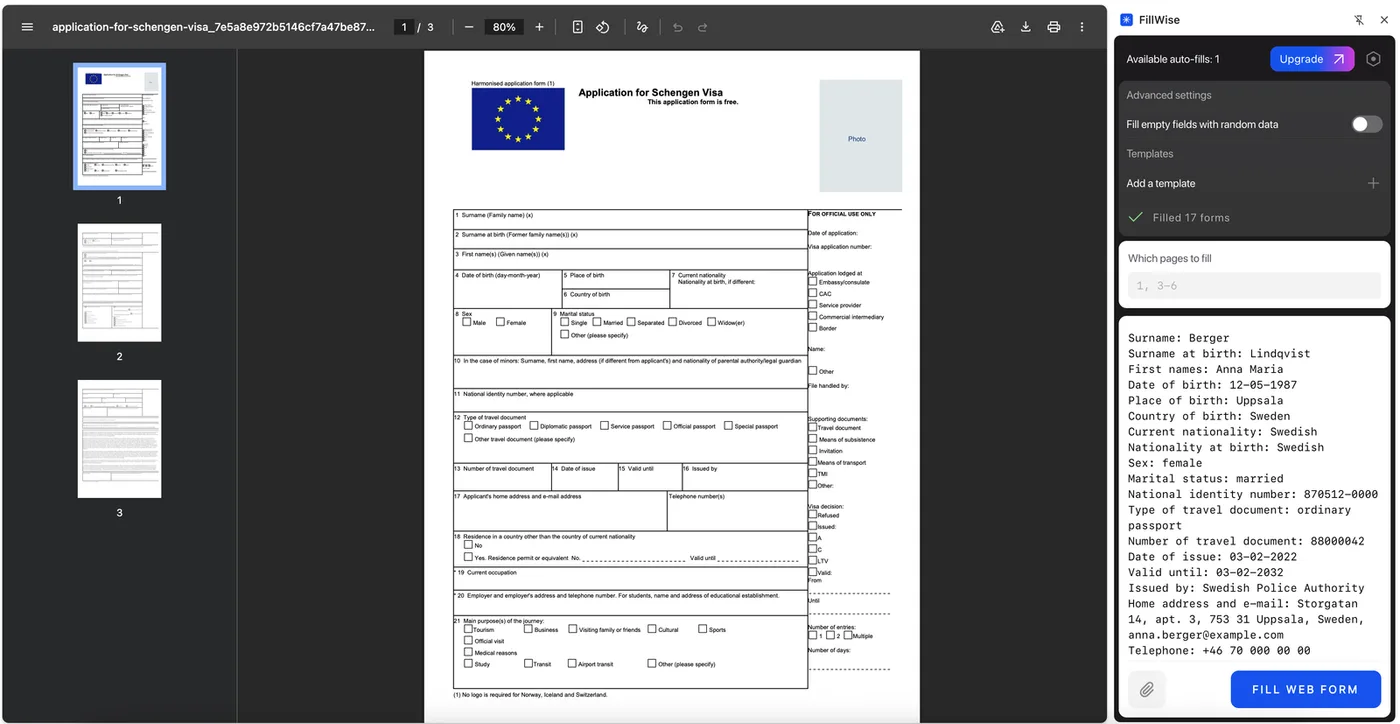The image size is (1400, 724).
Task: Click Add a template
Action: (x=1161, y=183)
